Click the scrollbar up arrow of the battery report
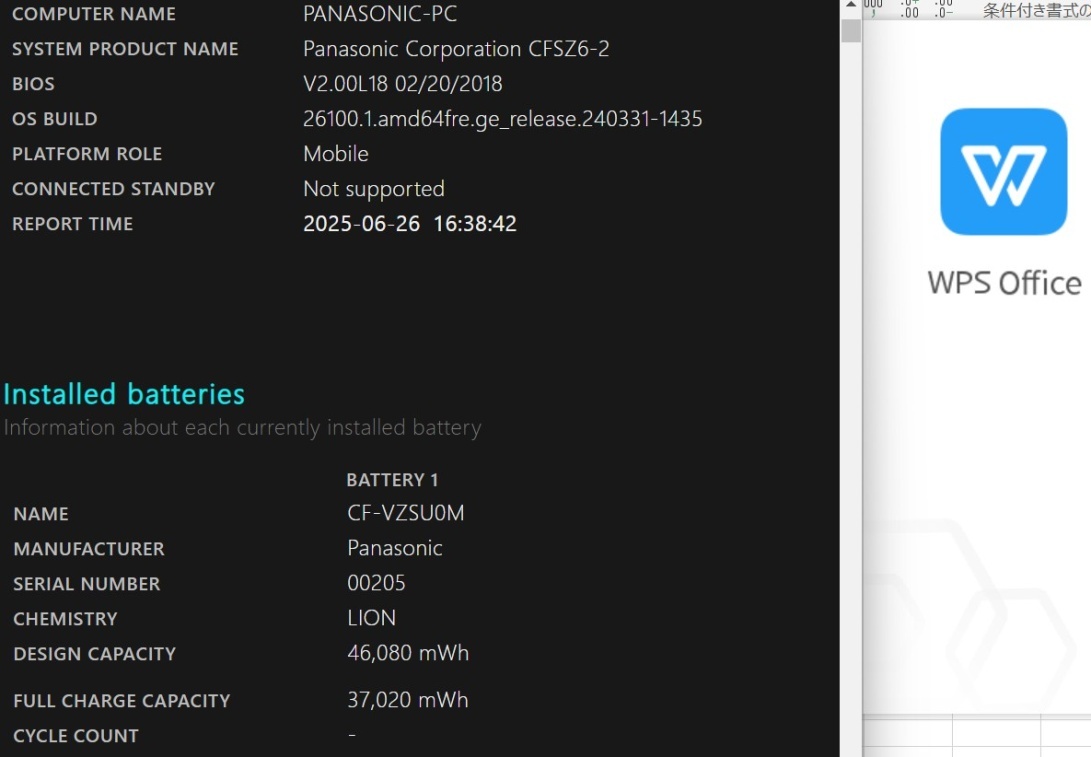 850,5
